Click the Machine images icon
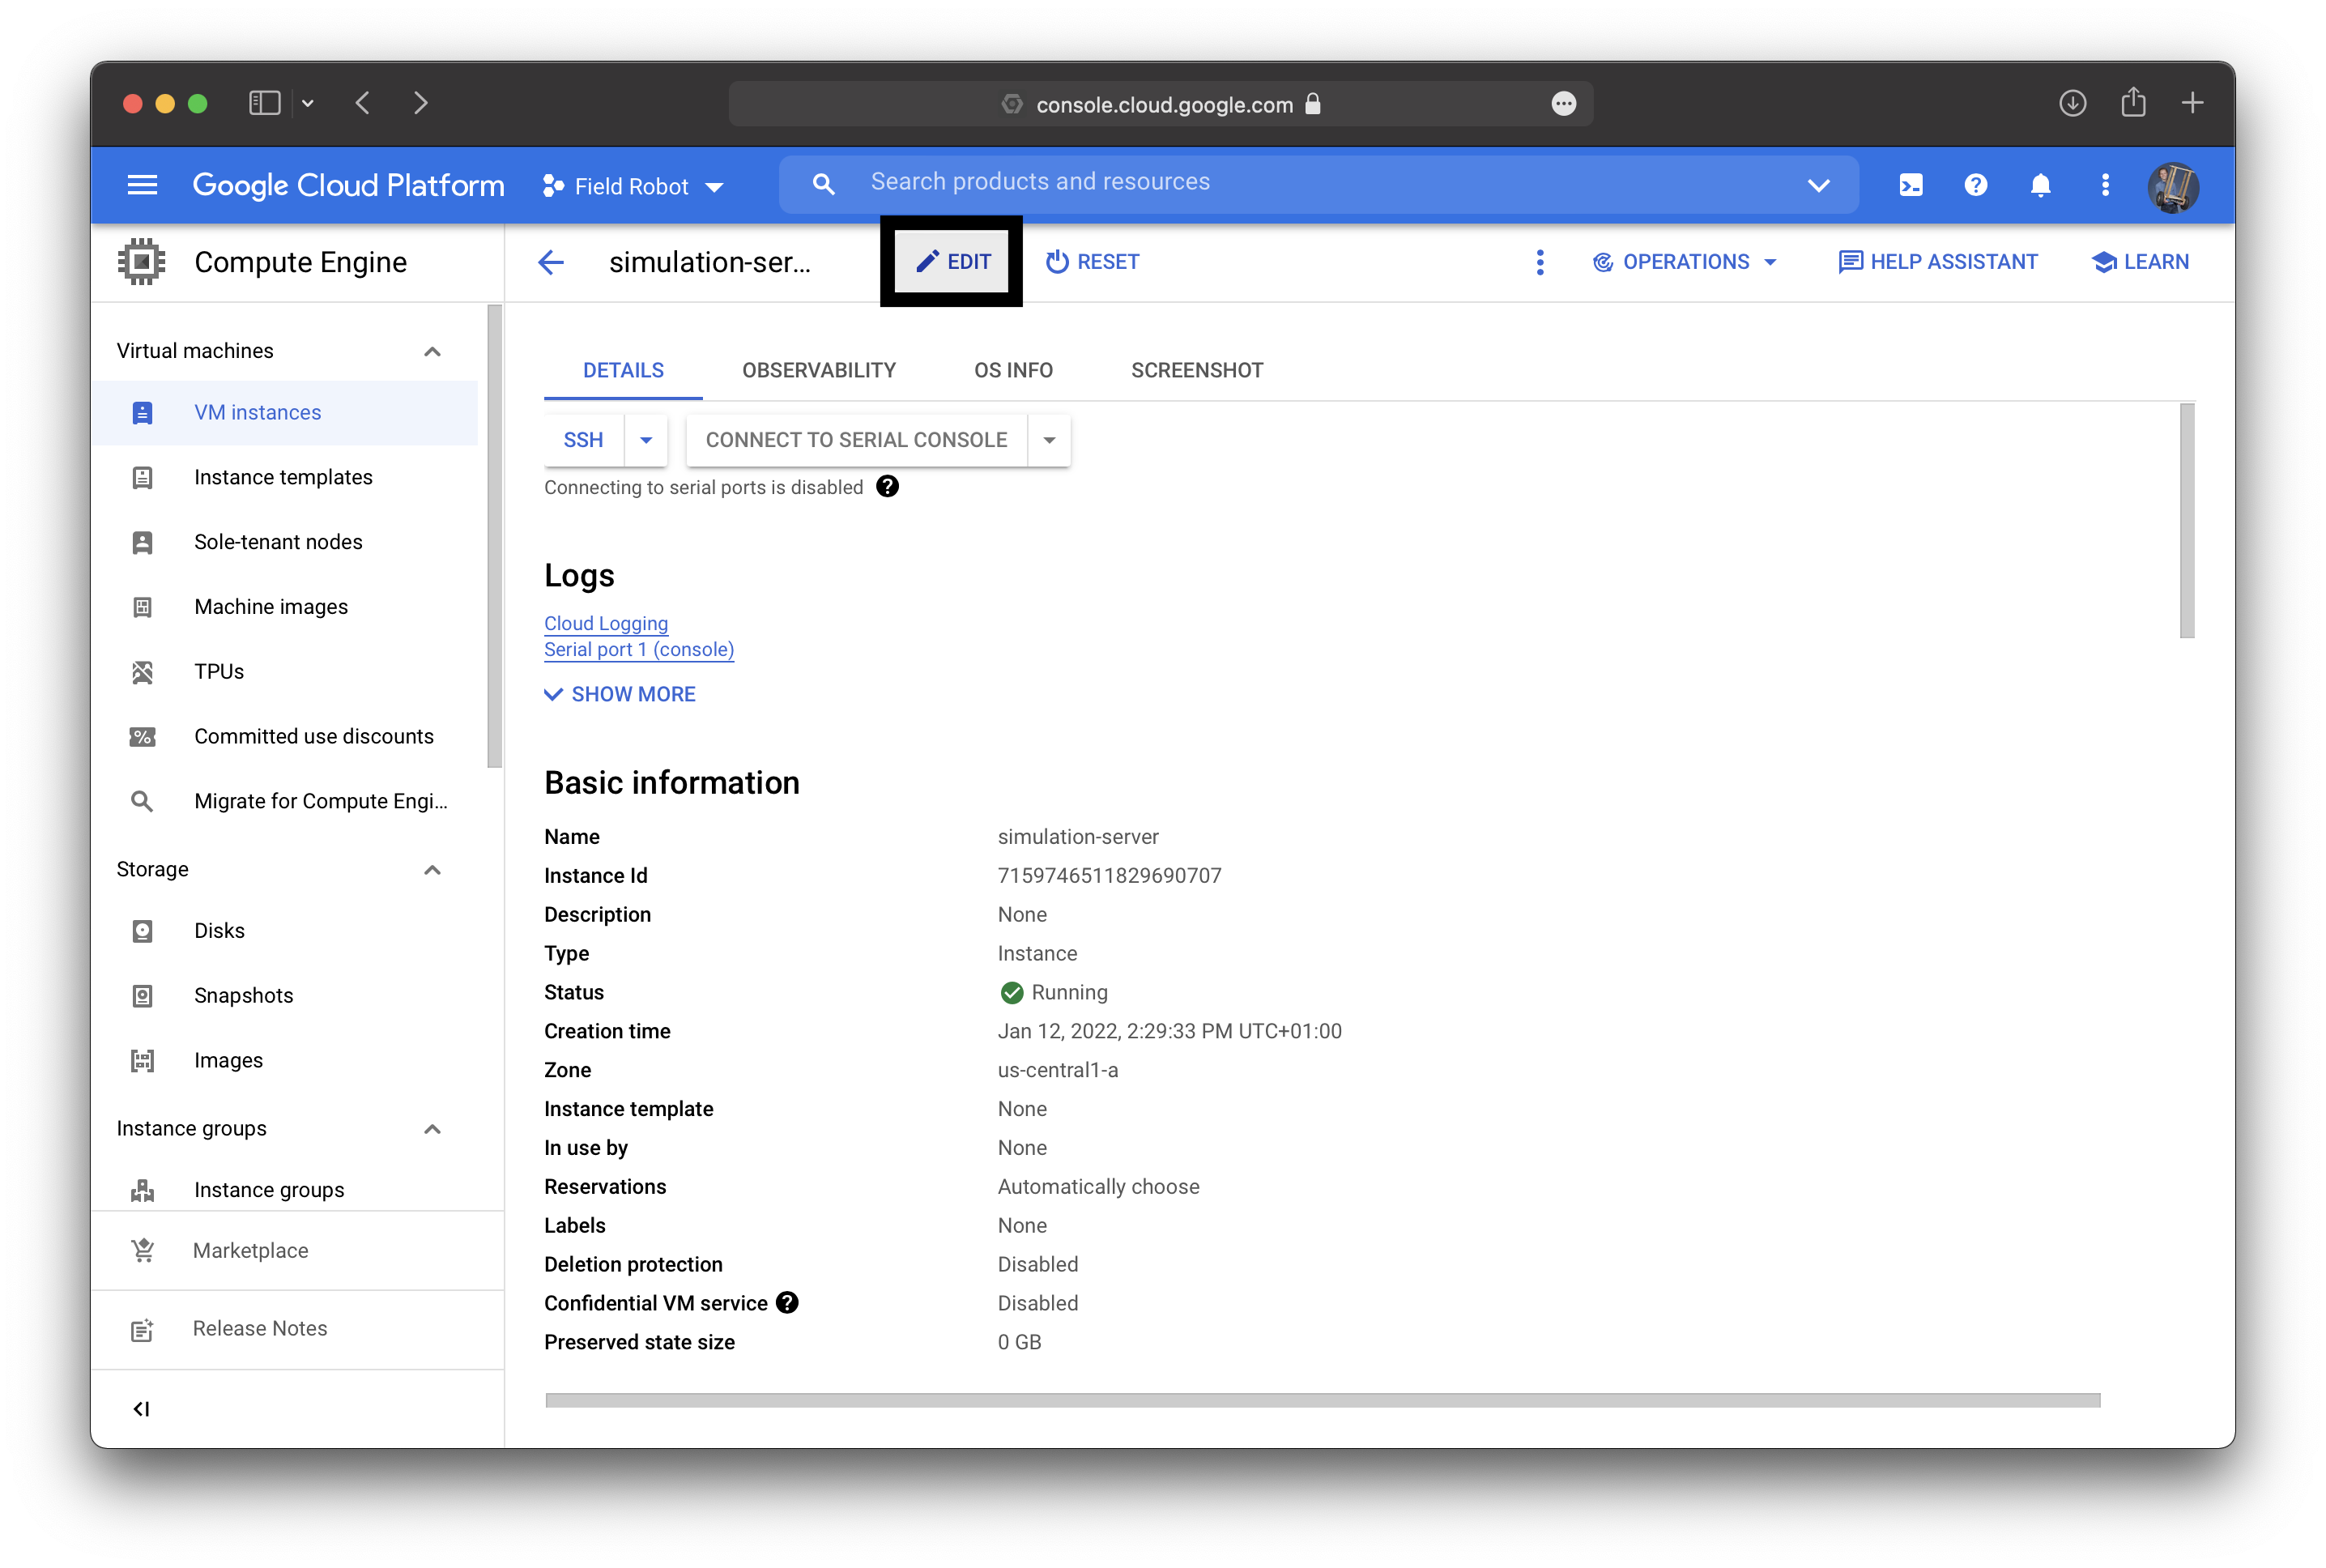 (x=143, y=607)
